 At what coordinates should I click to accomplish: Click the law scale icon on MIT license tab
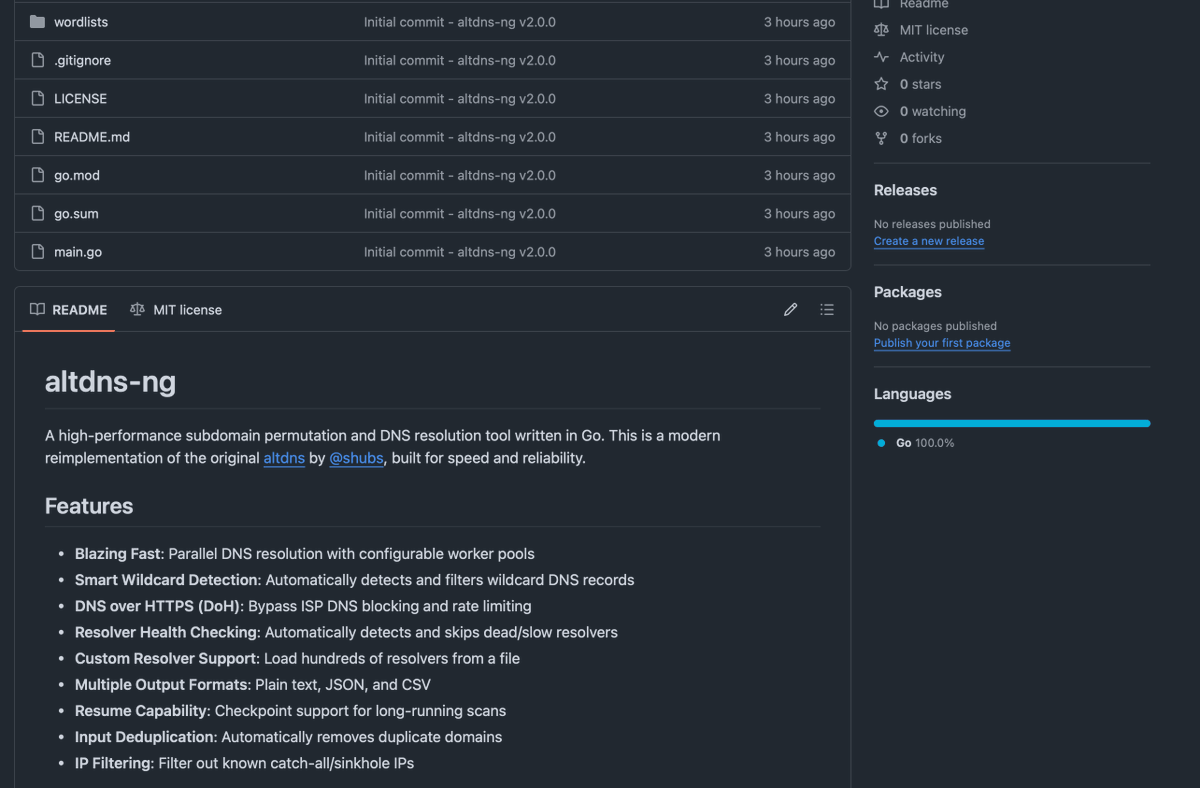click(138, 310)
